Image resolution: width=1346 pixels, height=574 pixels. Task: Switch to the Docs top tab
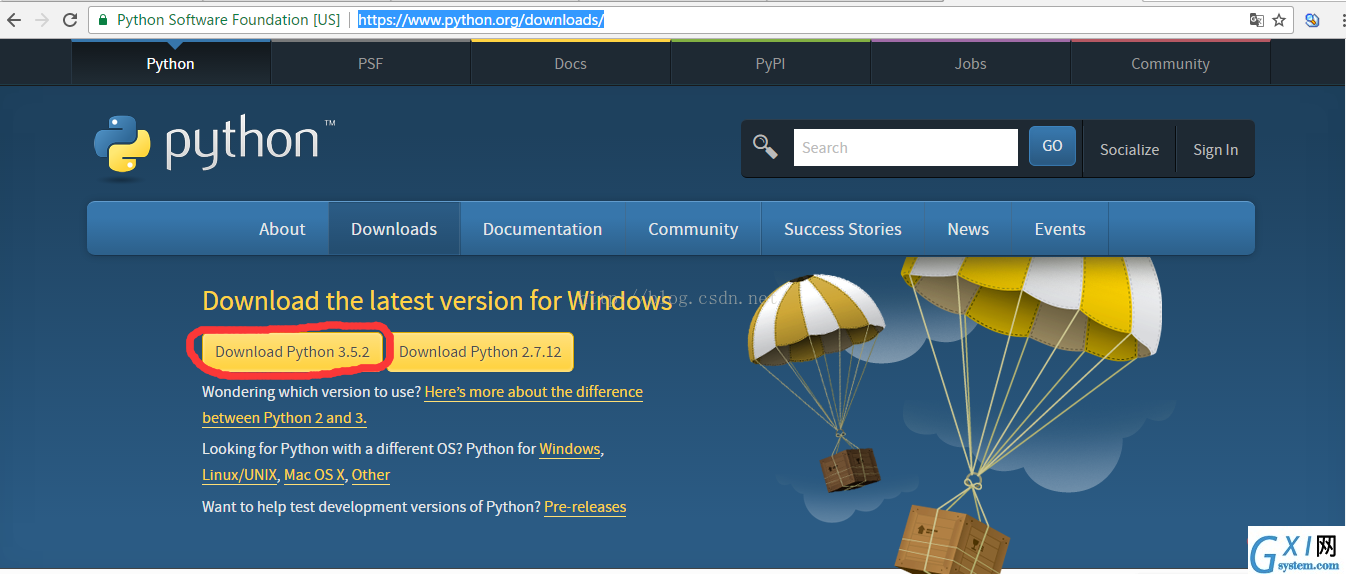pos(570,63)
